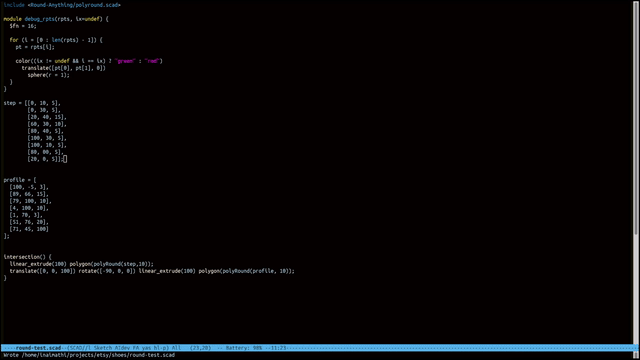Click the 'profile = [' line
This screenshot has width=640, height=360.
pos(20,180)
